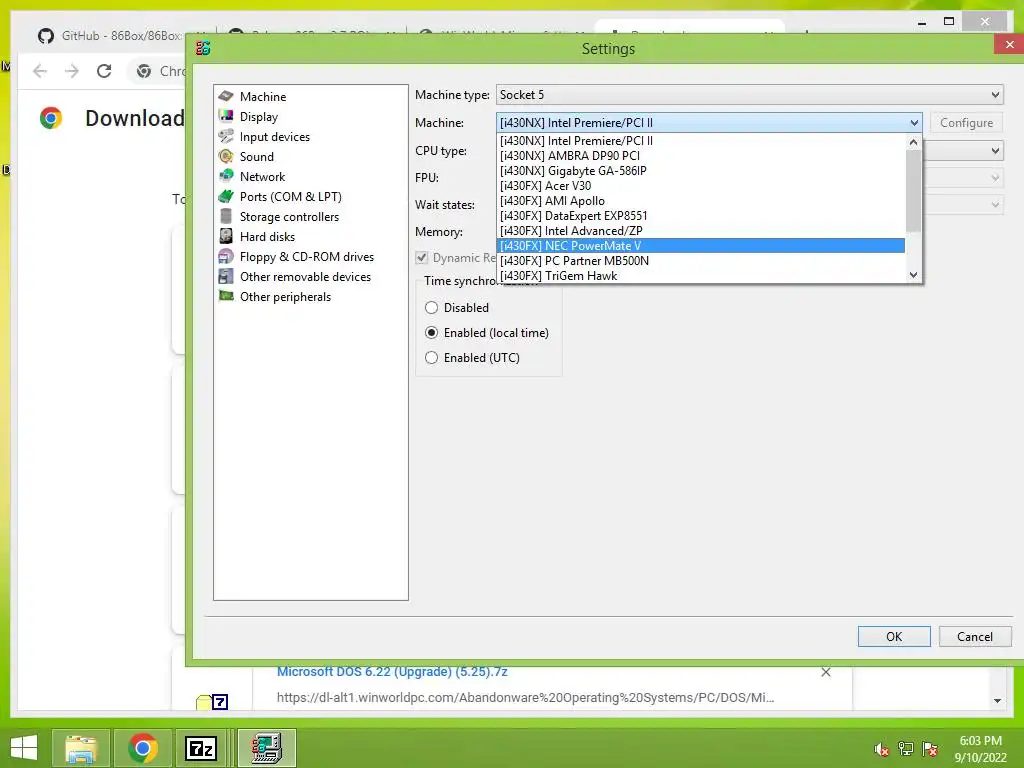This screenshot has width=1024, height=768.
Task: Open the Machine type dropdown
Action: tap(750, 95)
